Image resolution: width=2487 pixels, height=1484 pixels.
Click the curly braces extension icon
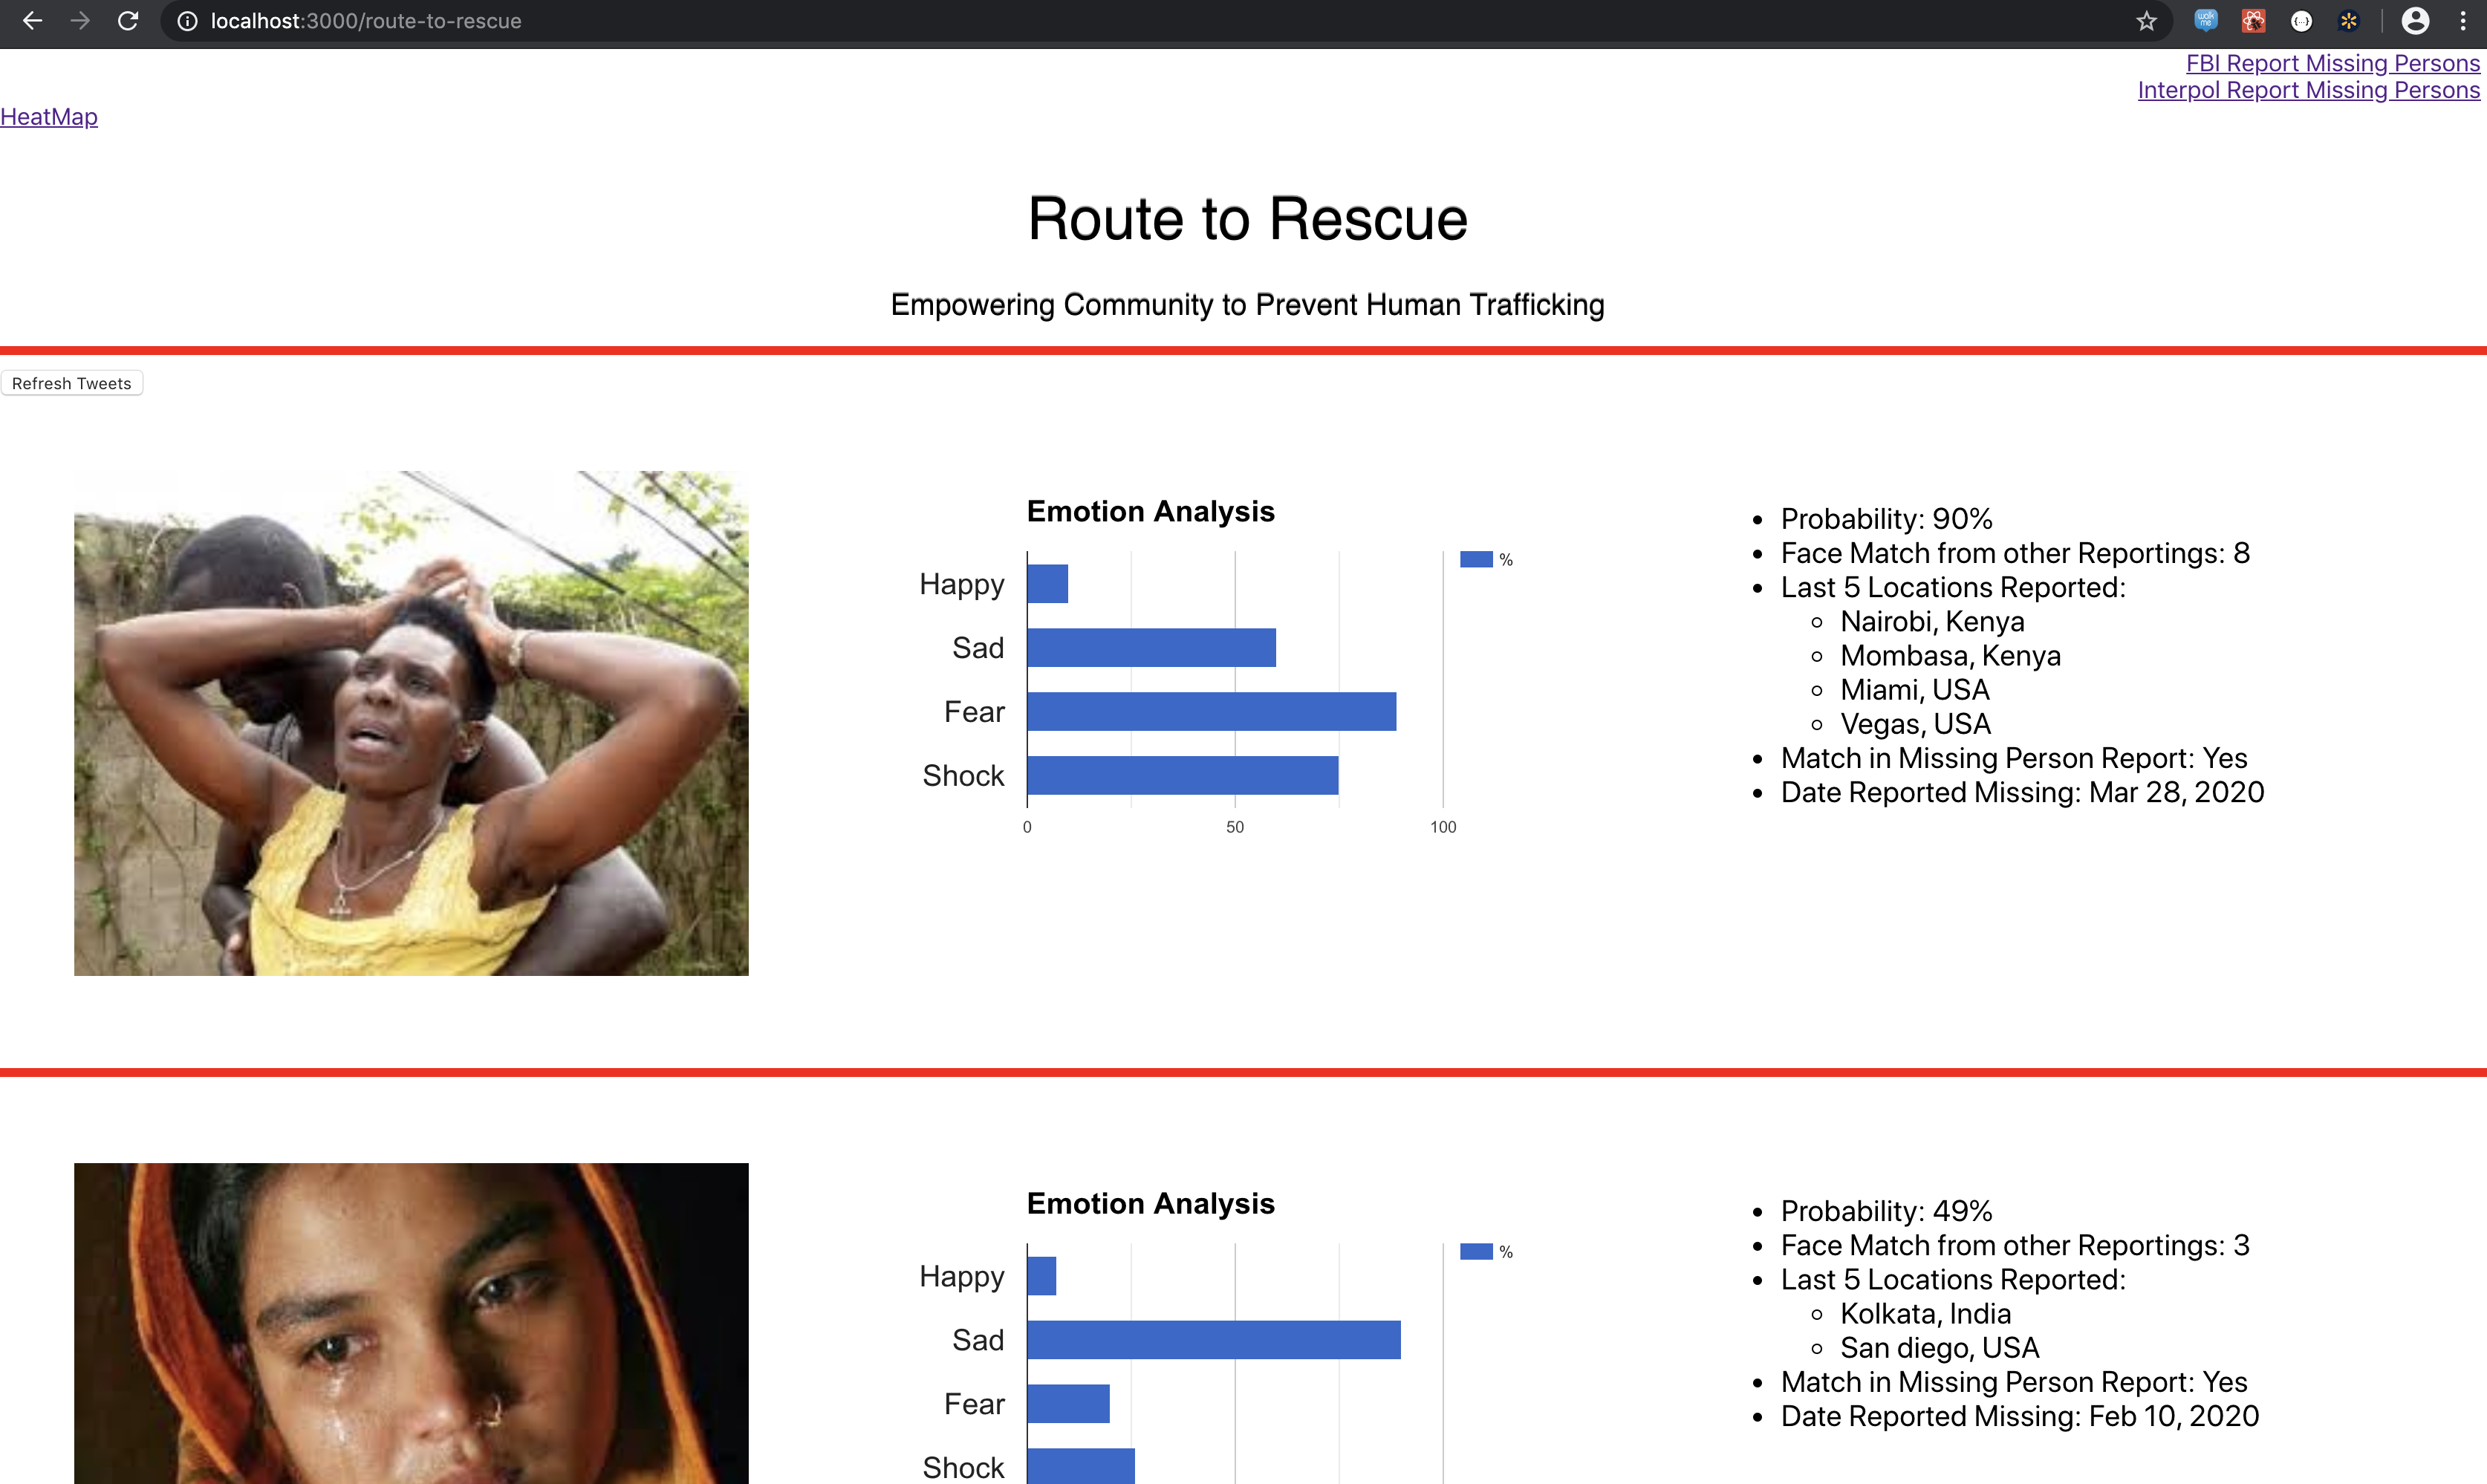pyautogui.click(x=2301, y=21)
